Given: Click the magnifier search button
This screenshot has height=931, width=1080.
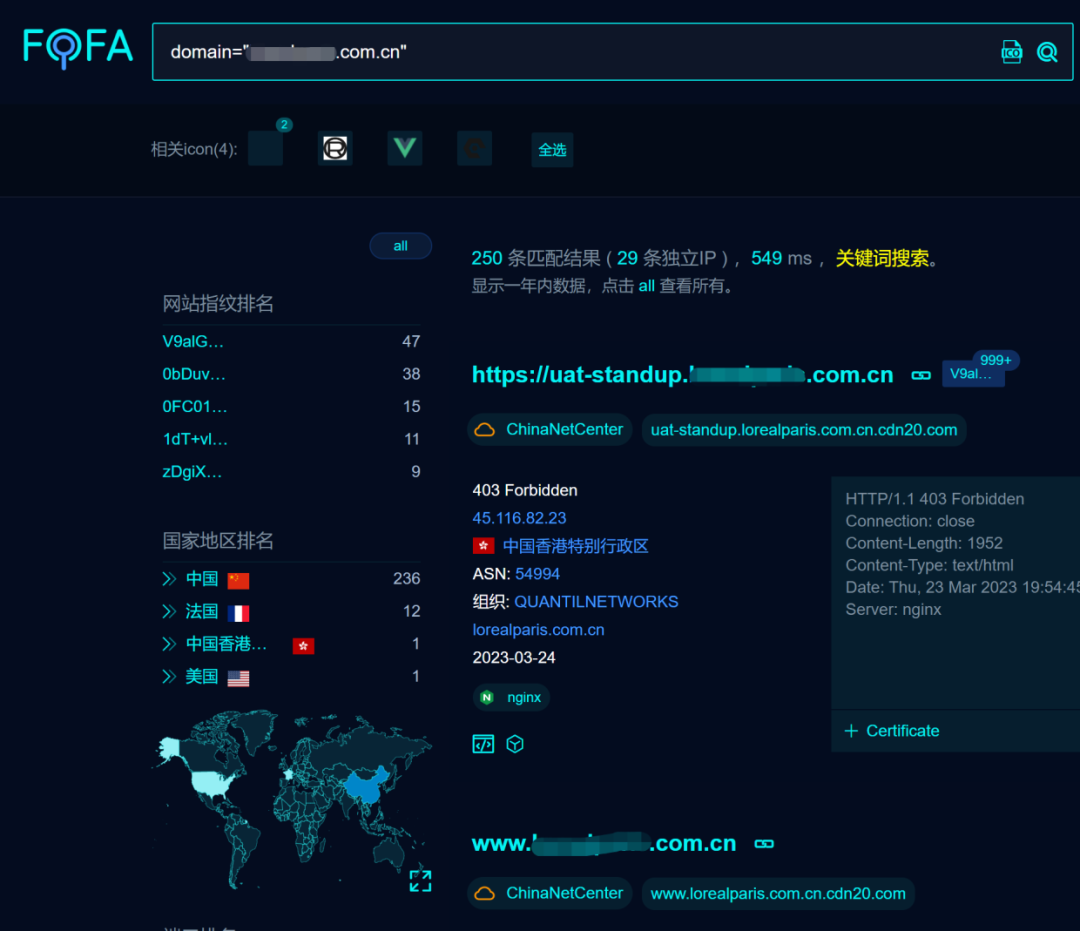Looking at the screenshot, I should click(1047, 52).
